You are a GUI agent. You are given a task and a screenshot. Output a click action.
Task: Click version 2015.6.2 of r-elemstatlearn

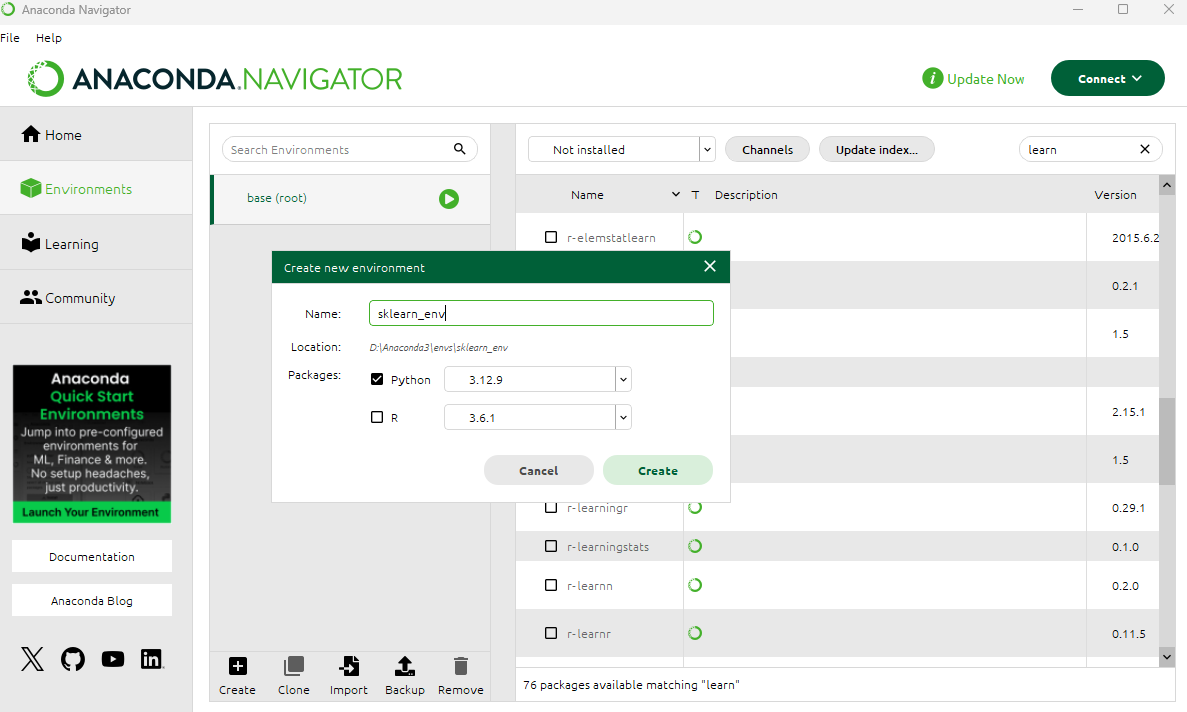(1135, 238)
